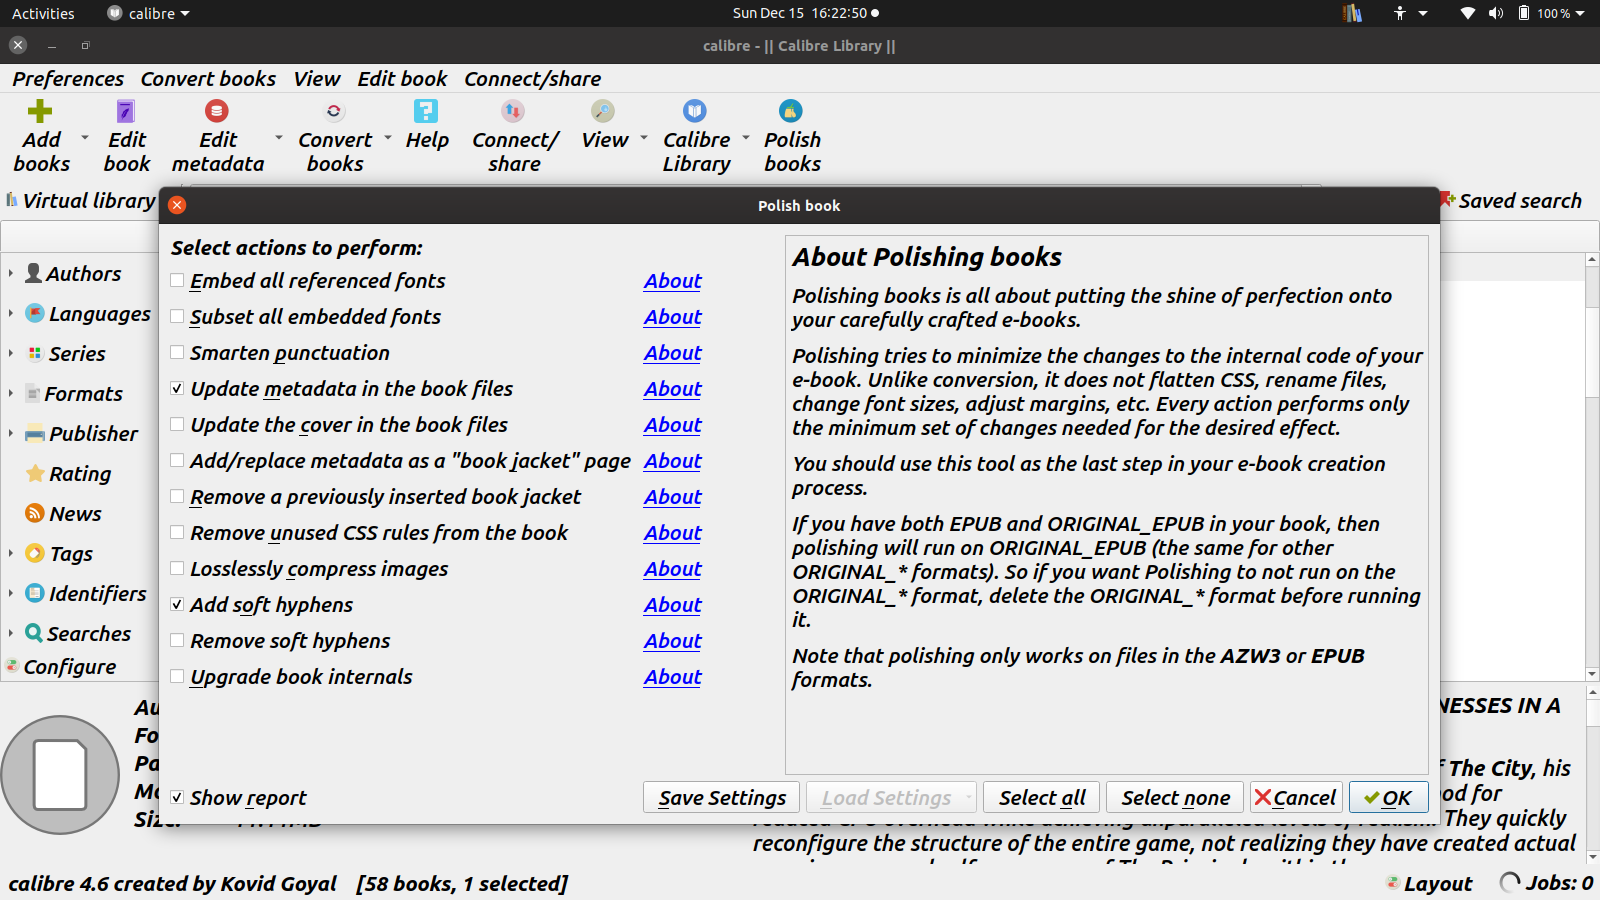The height and width of the screenshot is (900, 1600).
Task: Click Select all in Polish dialog
Action: (1042, 798)
